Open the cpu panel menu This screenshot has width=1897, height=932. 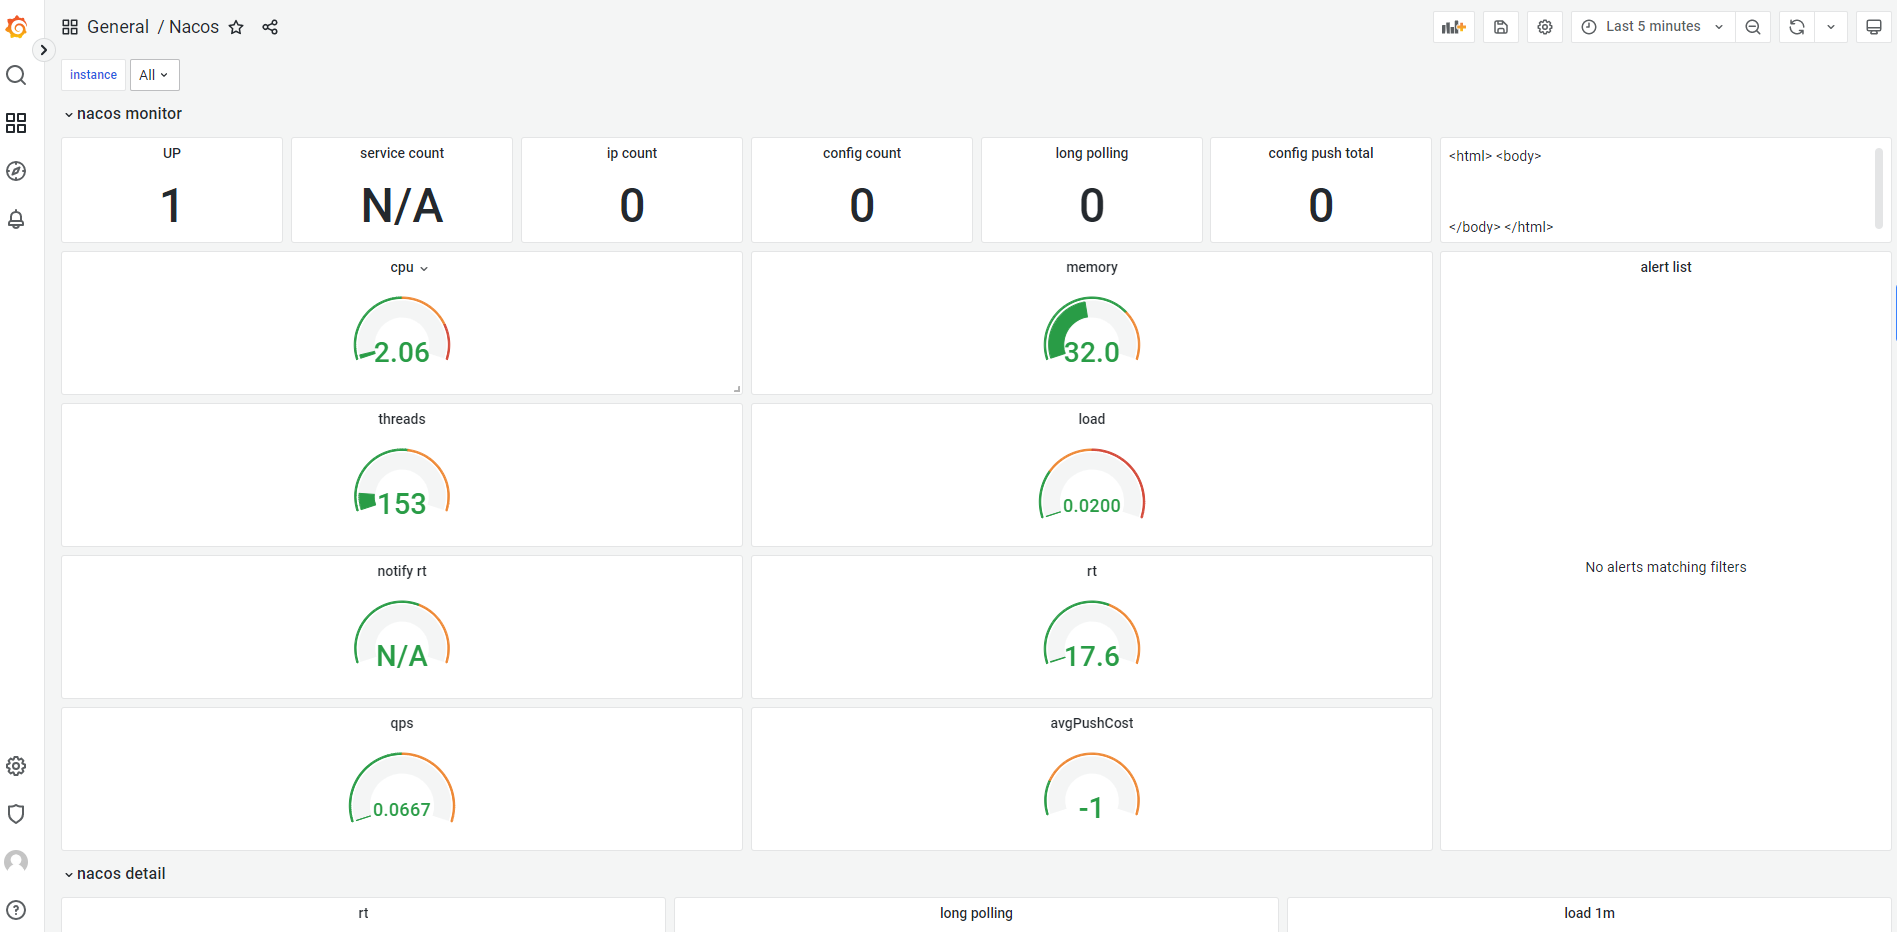pyautogui.click(x=422, y=268)
